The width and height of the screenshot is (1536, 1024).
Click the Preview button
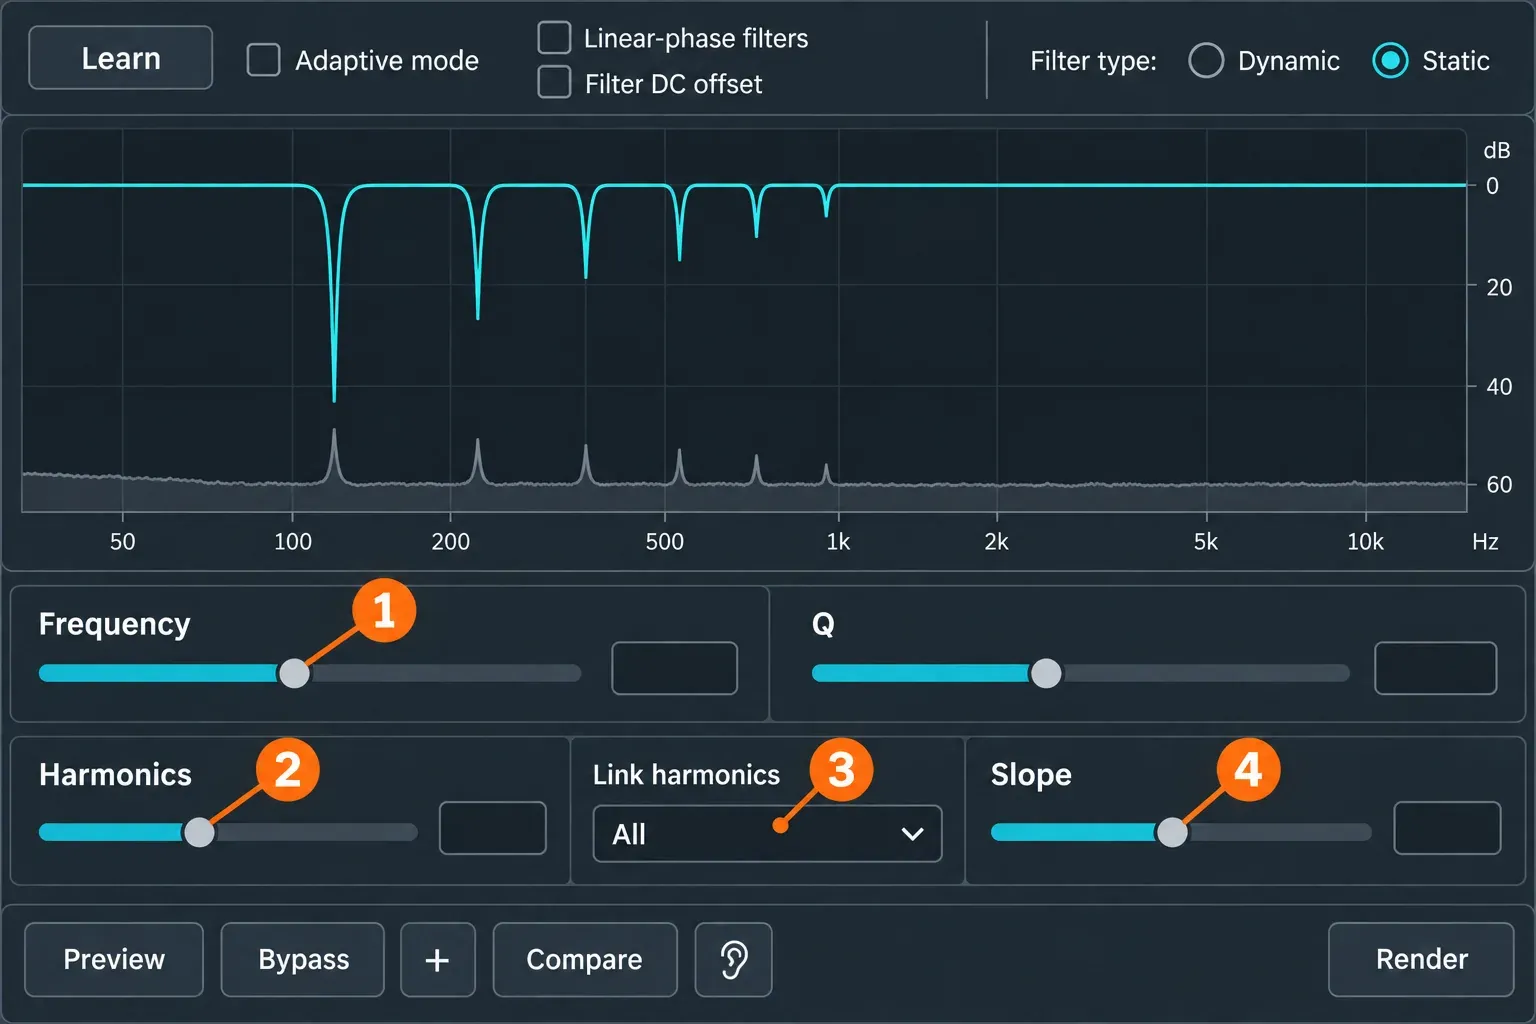click(114, 960)
